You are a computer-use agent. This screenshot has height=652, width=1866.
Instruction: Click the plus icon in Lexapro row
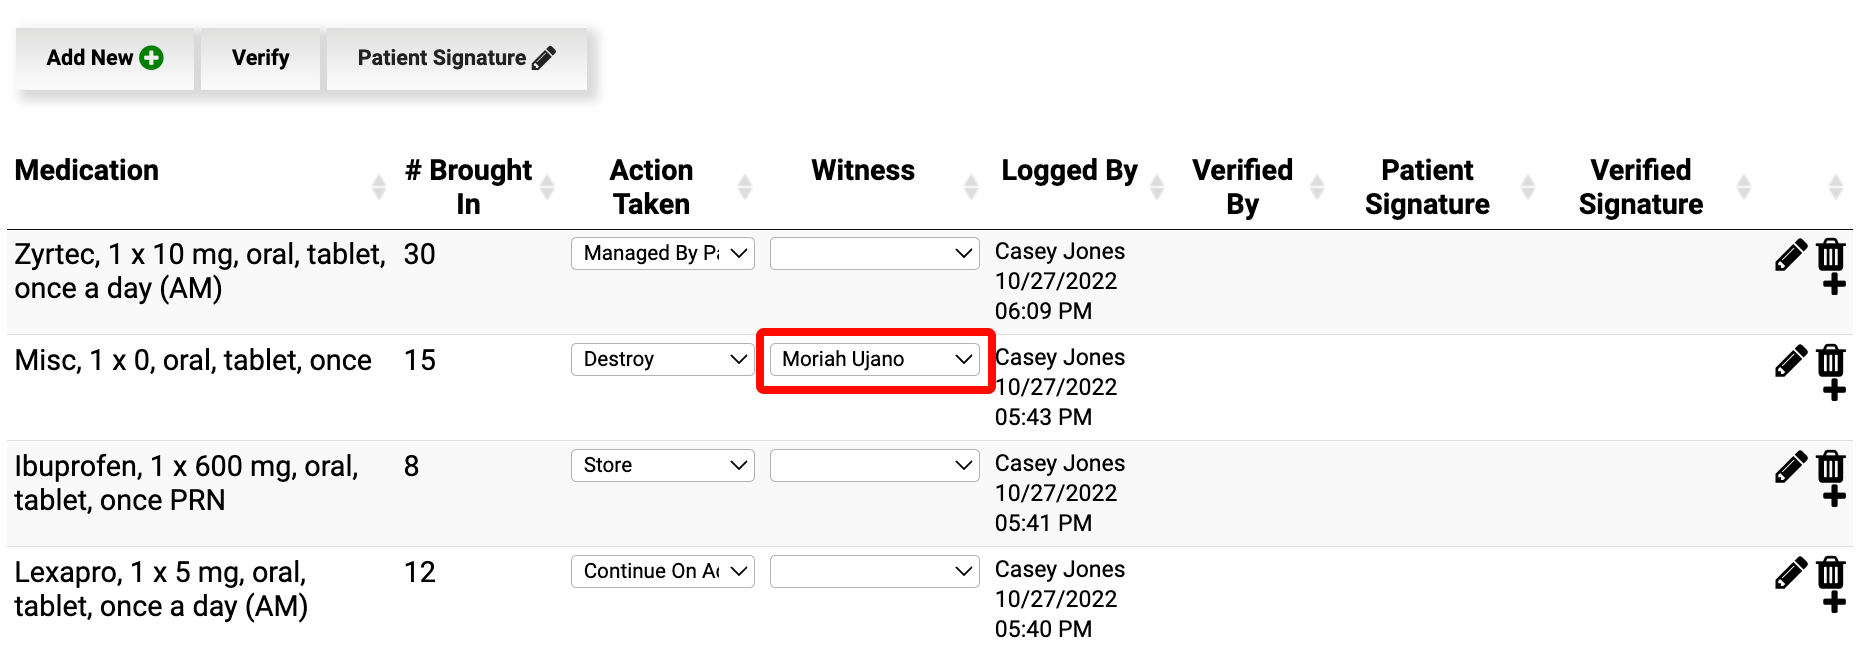pyautogui.click(x=1834, y=603)
